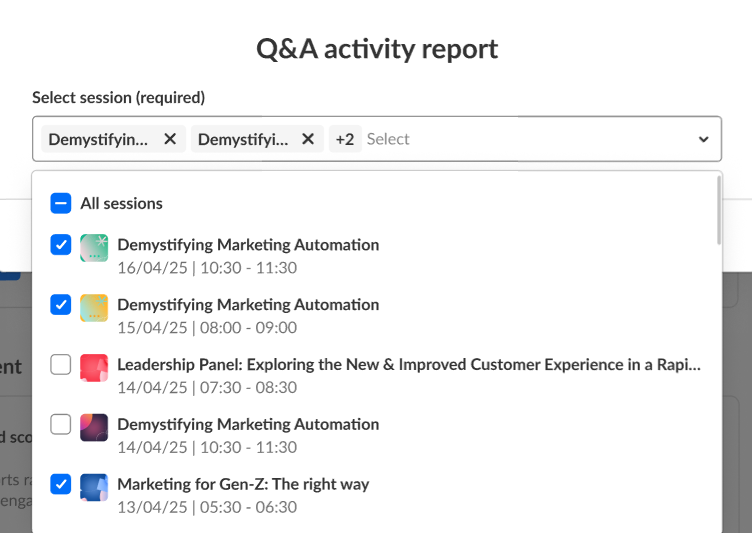Screen dimensions: 752x533
Task: Click dark purple icon for 14/04/25 10:30 session
Action: [94, 428]
